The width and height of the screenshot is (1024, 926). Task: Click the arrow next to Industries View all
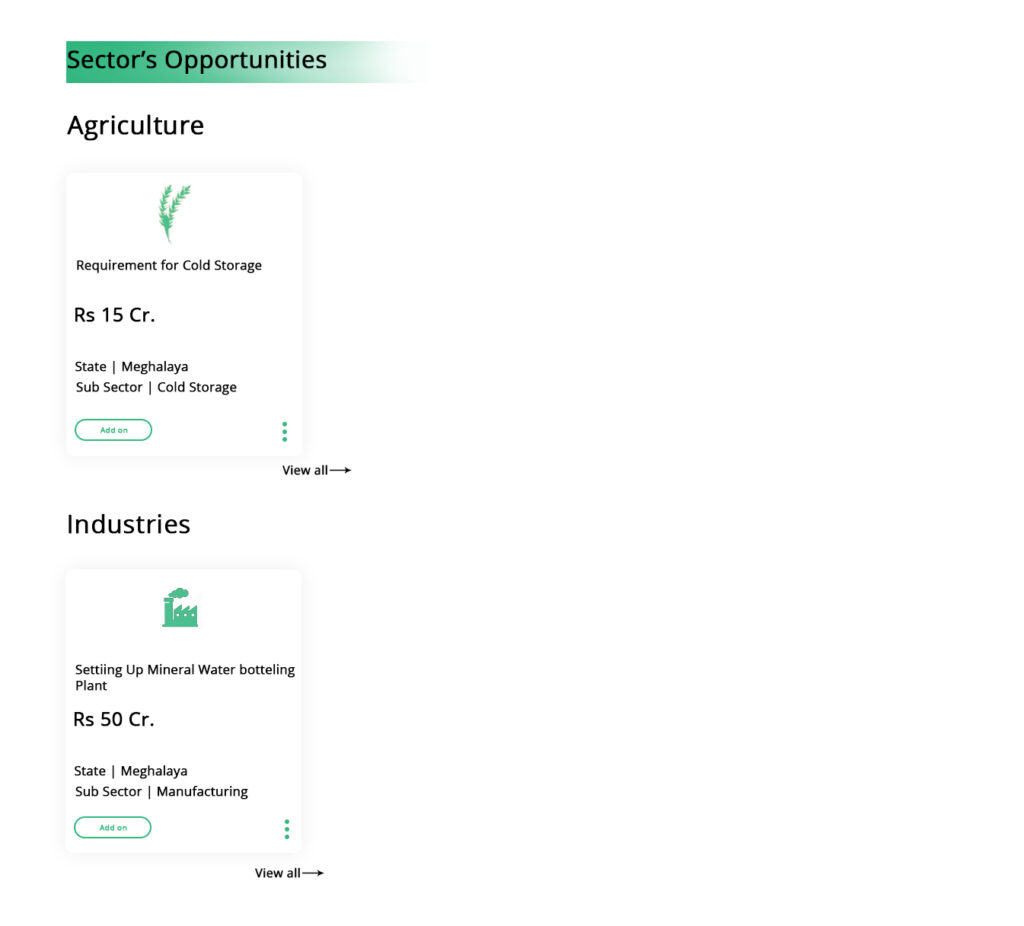point(313,873)
